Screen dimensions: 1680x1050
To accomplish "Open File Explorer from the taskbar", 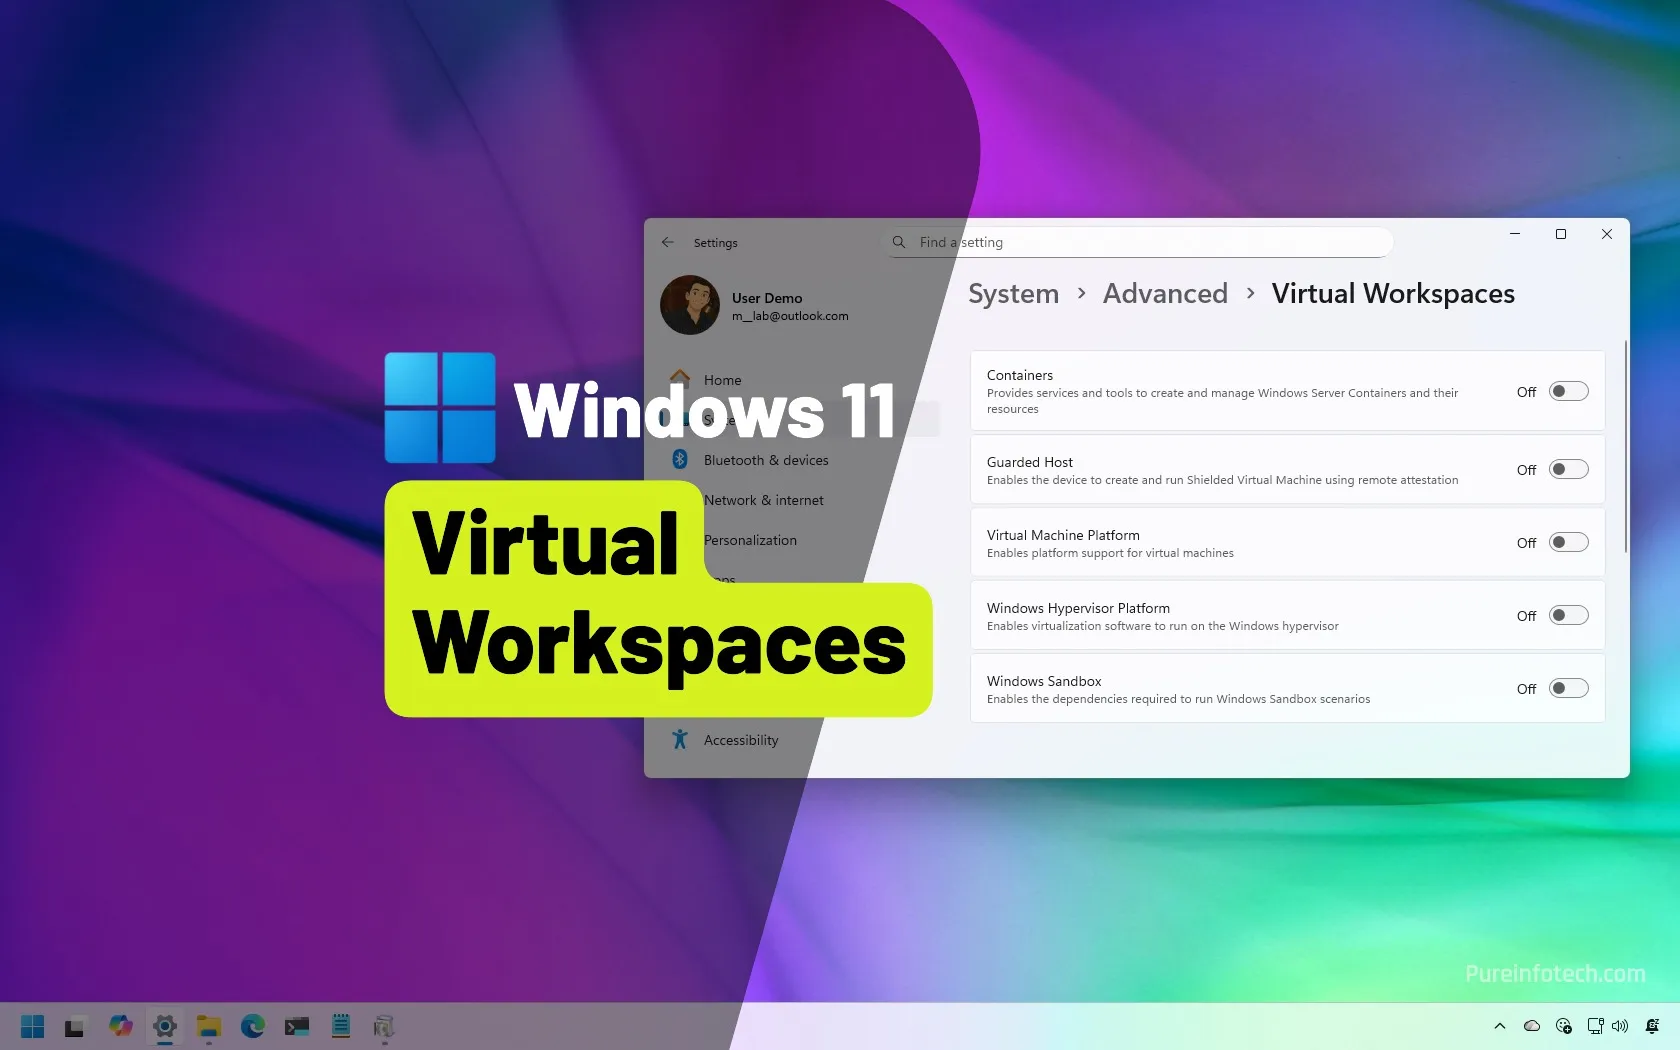I will tap(208, 1026).
